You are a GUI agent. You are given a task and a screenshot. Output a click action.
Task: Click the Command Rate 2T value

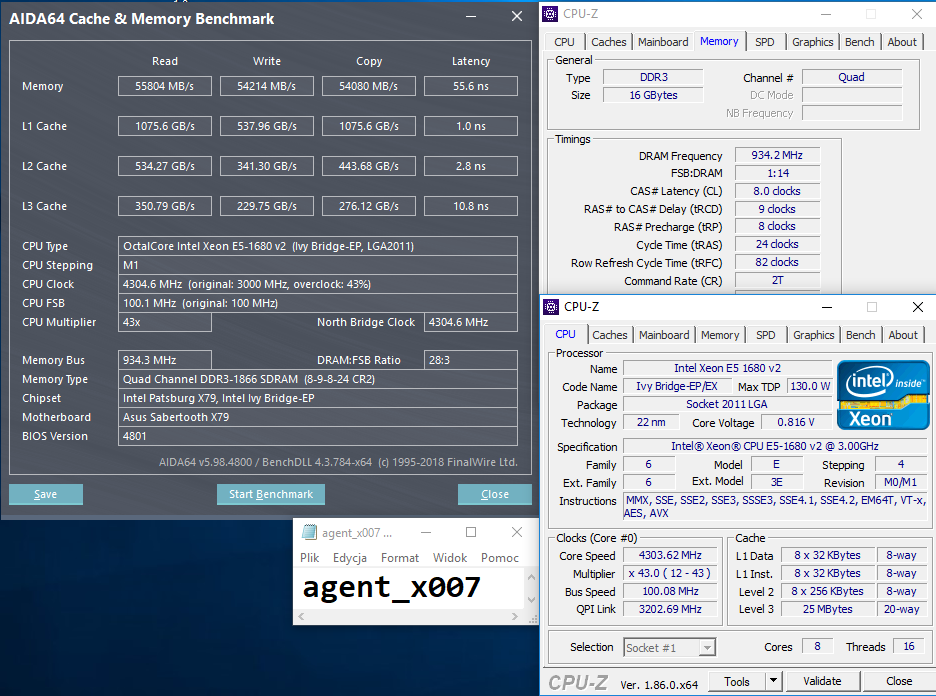click(x=777, y=281)
